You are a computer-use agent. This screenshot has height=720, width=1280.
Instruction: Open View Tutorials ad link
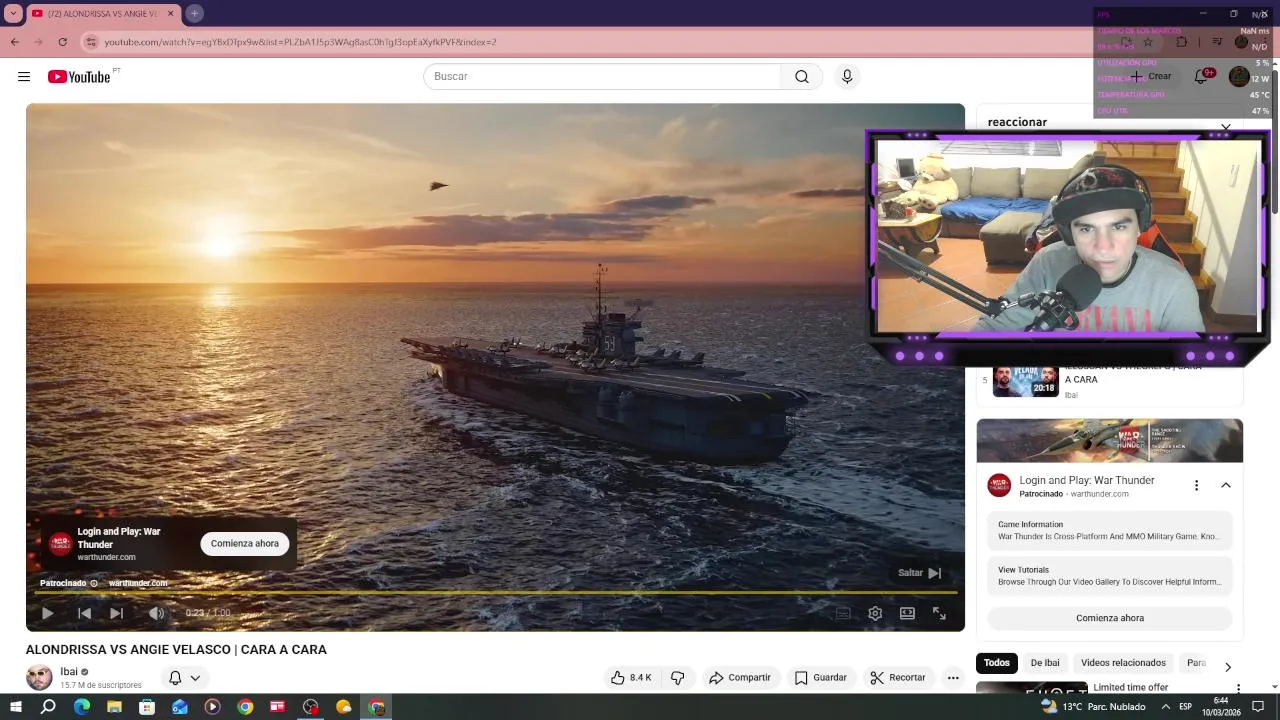pos(1110,576)
